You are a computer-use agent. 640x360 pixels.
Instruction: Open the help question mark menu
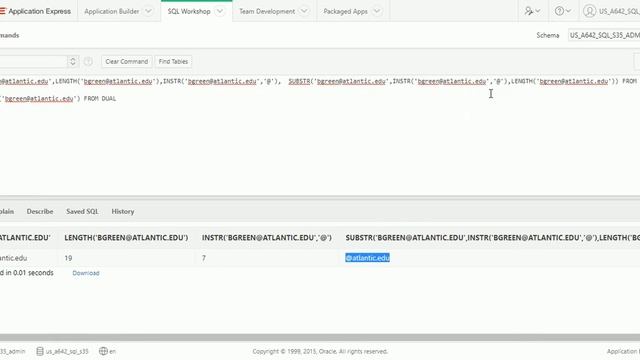coord(563,11)
